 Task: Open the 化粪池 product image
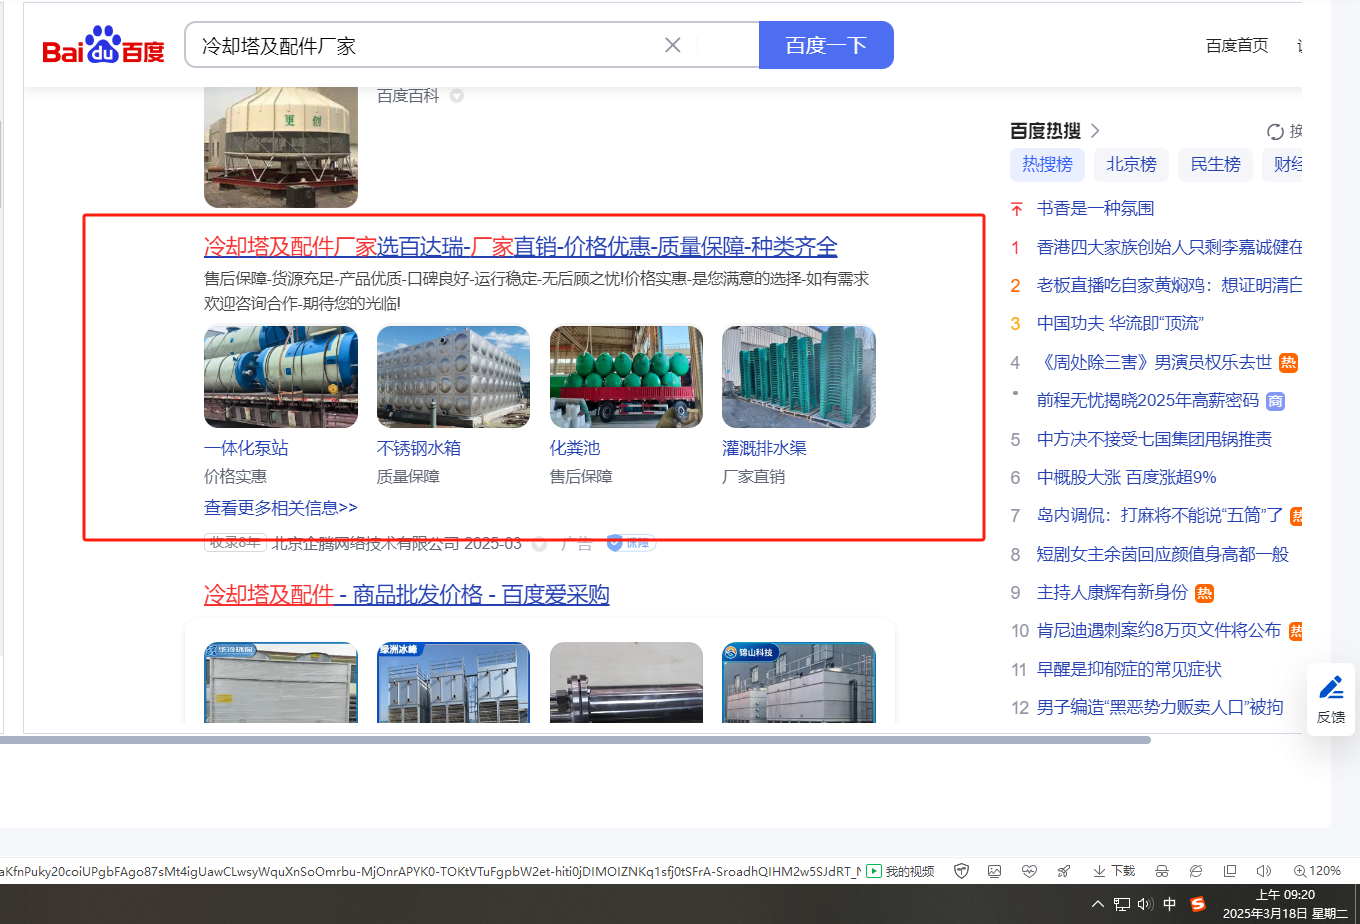coord(627,377)
